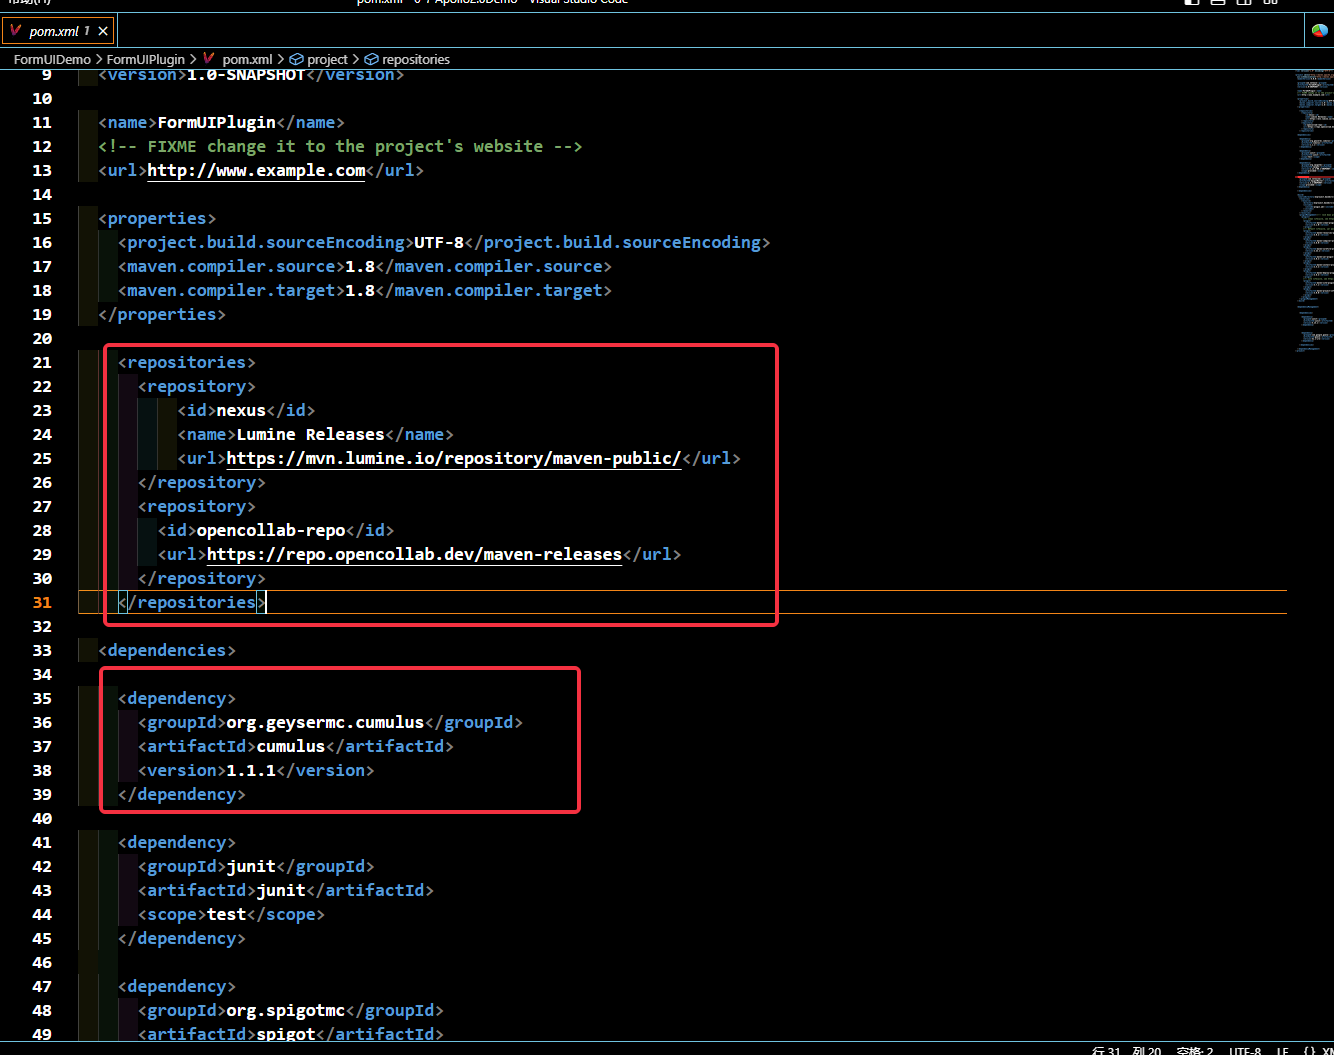Viewport: 1334px width, 1055px height.
Task: Click closing dependency tag on line 39
Action: point(182,794)
